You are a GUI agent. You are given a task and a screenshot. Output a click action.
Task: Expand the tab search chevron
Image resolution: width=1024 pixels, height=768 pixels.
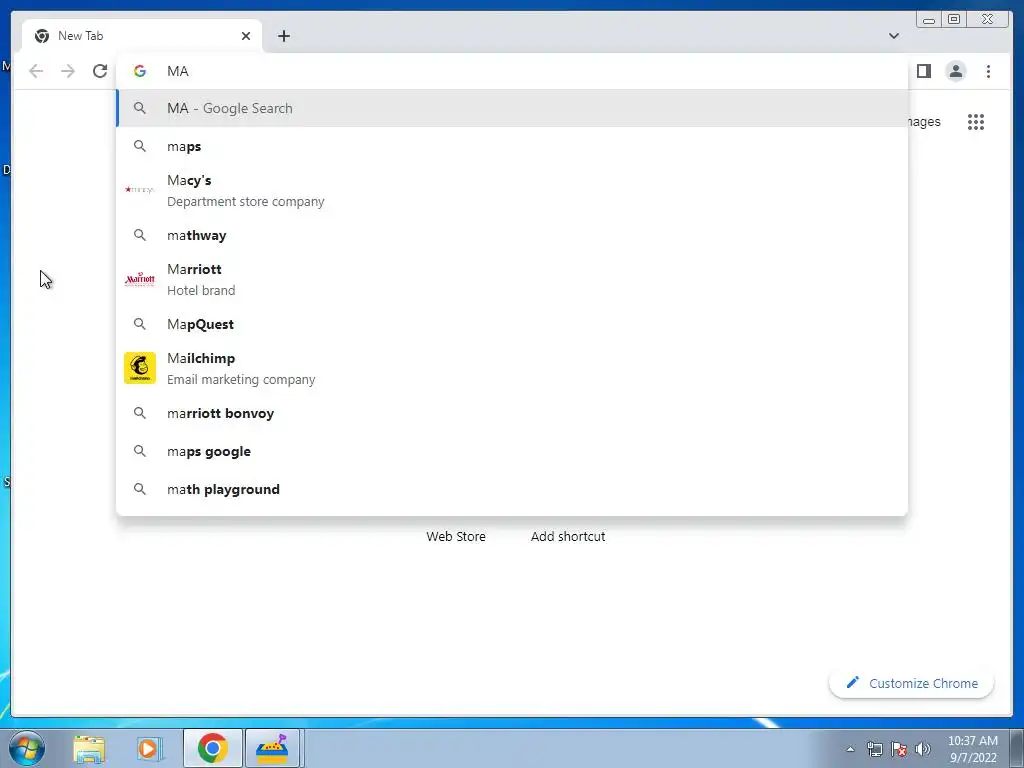[893, 36]
